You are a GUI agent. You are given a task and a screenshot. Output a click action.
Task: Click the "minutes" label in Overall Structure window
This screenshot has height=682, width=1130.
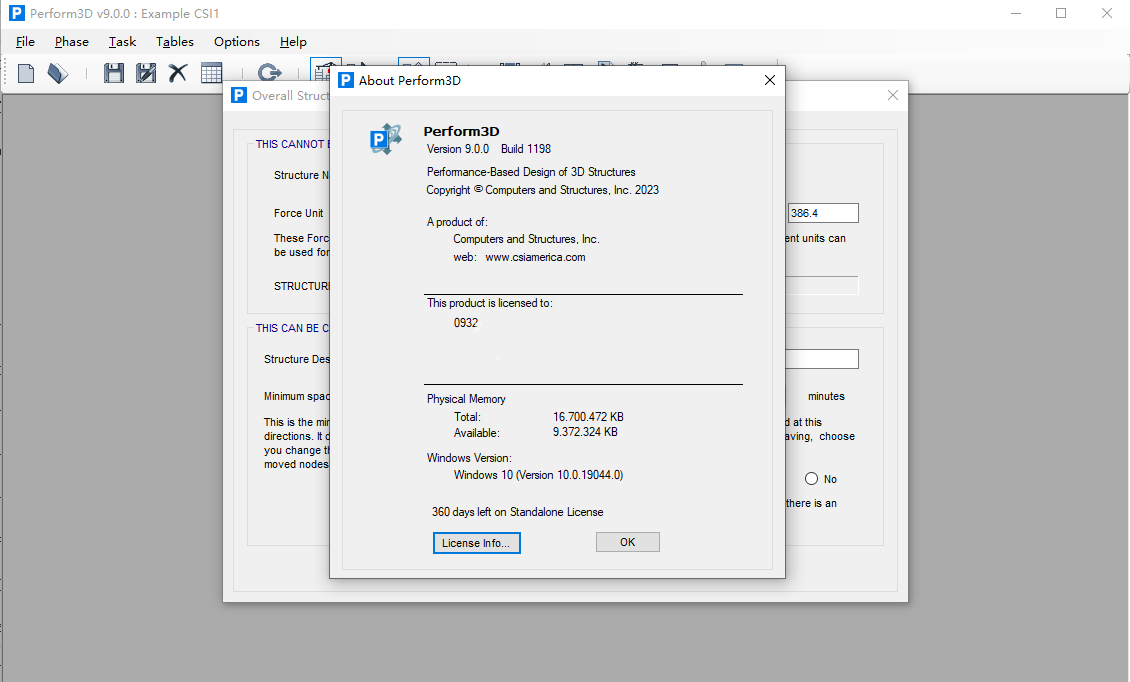[826, 397]
